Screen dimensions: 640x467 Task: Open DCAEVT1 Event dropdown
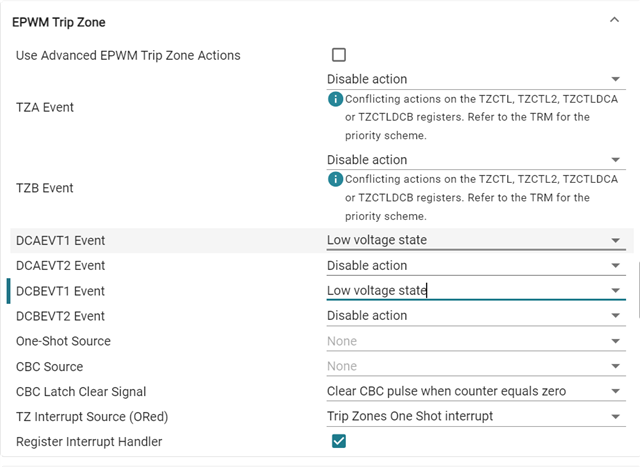pos(475,240)
